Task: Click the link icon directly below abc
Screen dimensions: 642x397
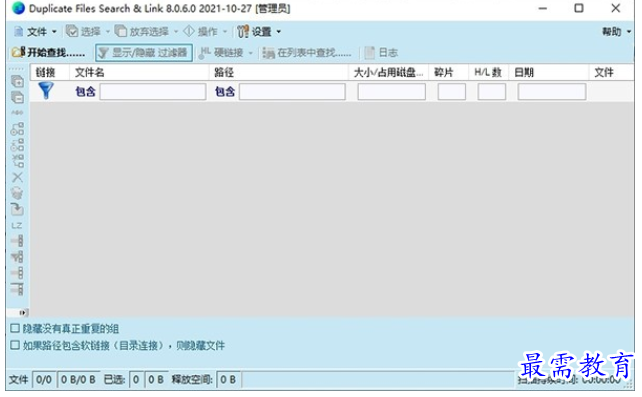Action: [17, 129]
